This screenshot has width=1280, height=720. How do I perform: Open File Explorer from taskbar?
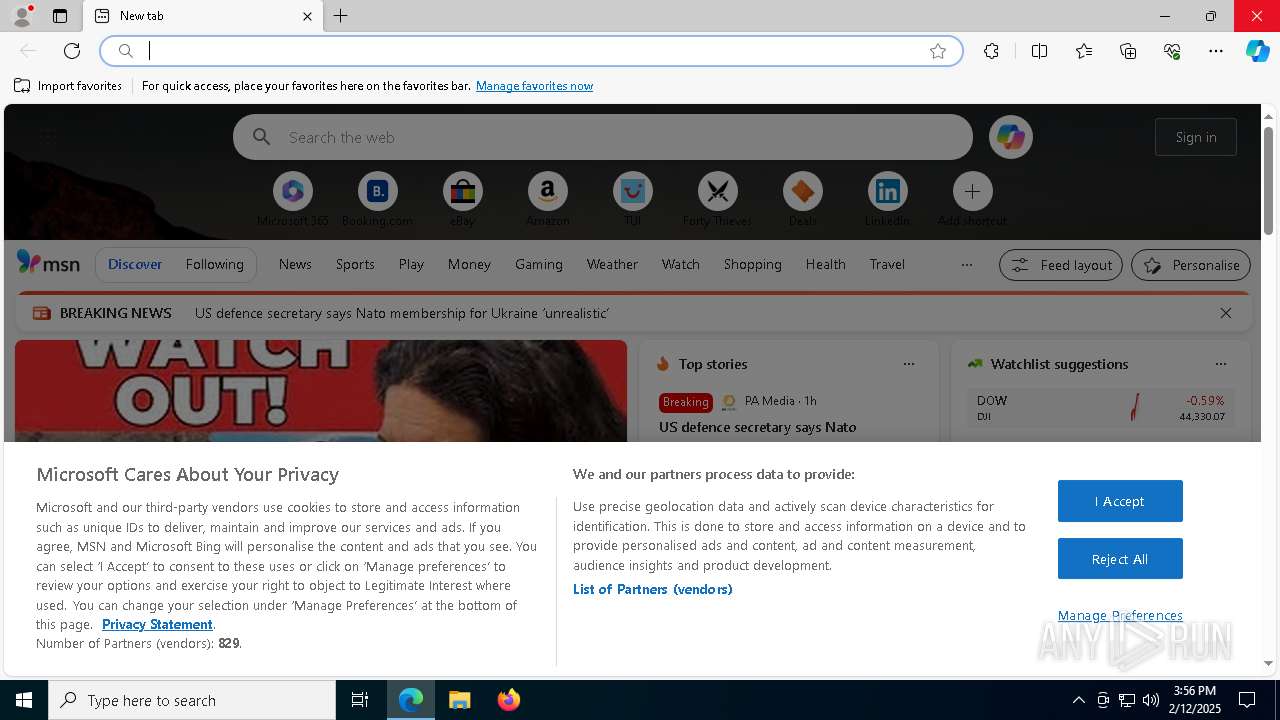459,700
